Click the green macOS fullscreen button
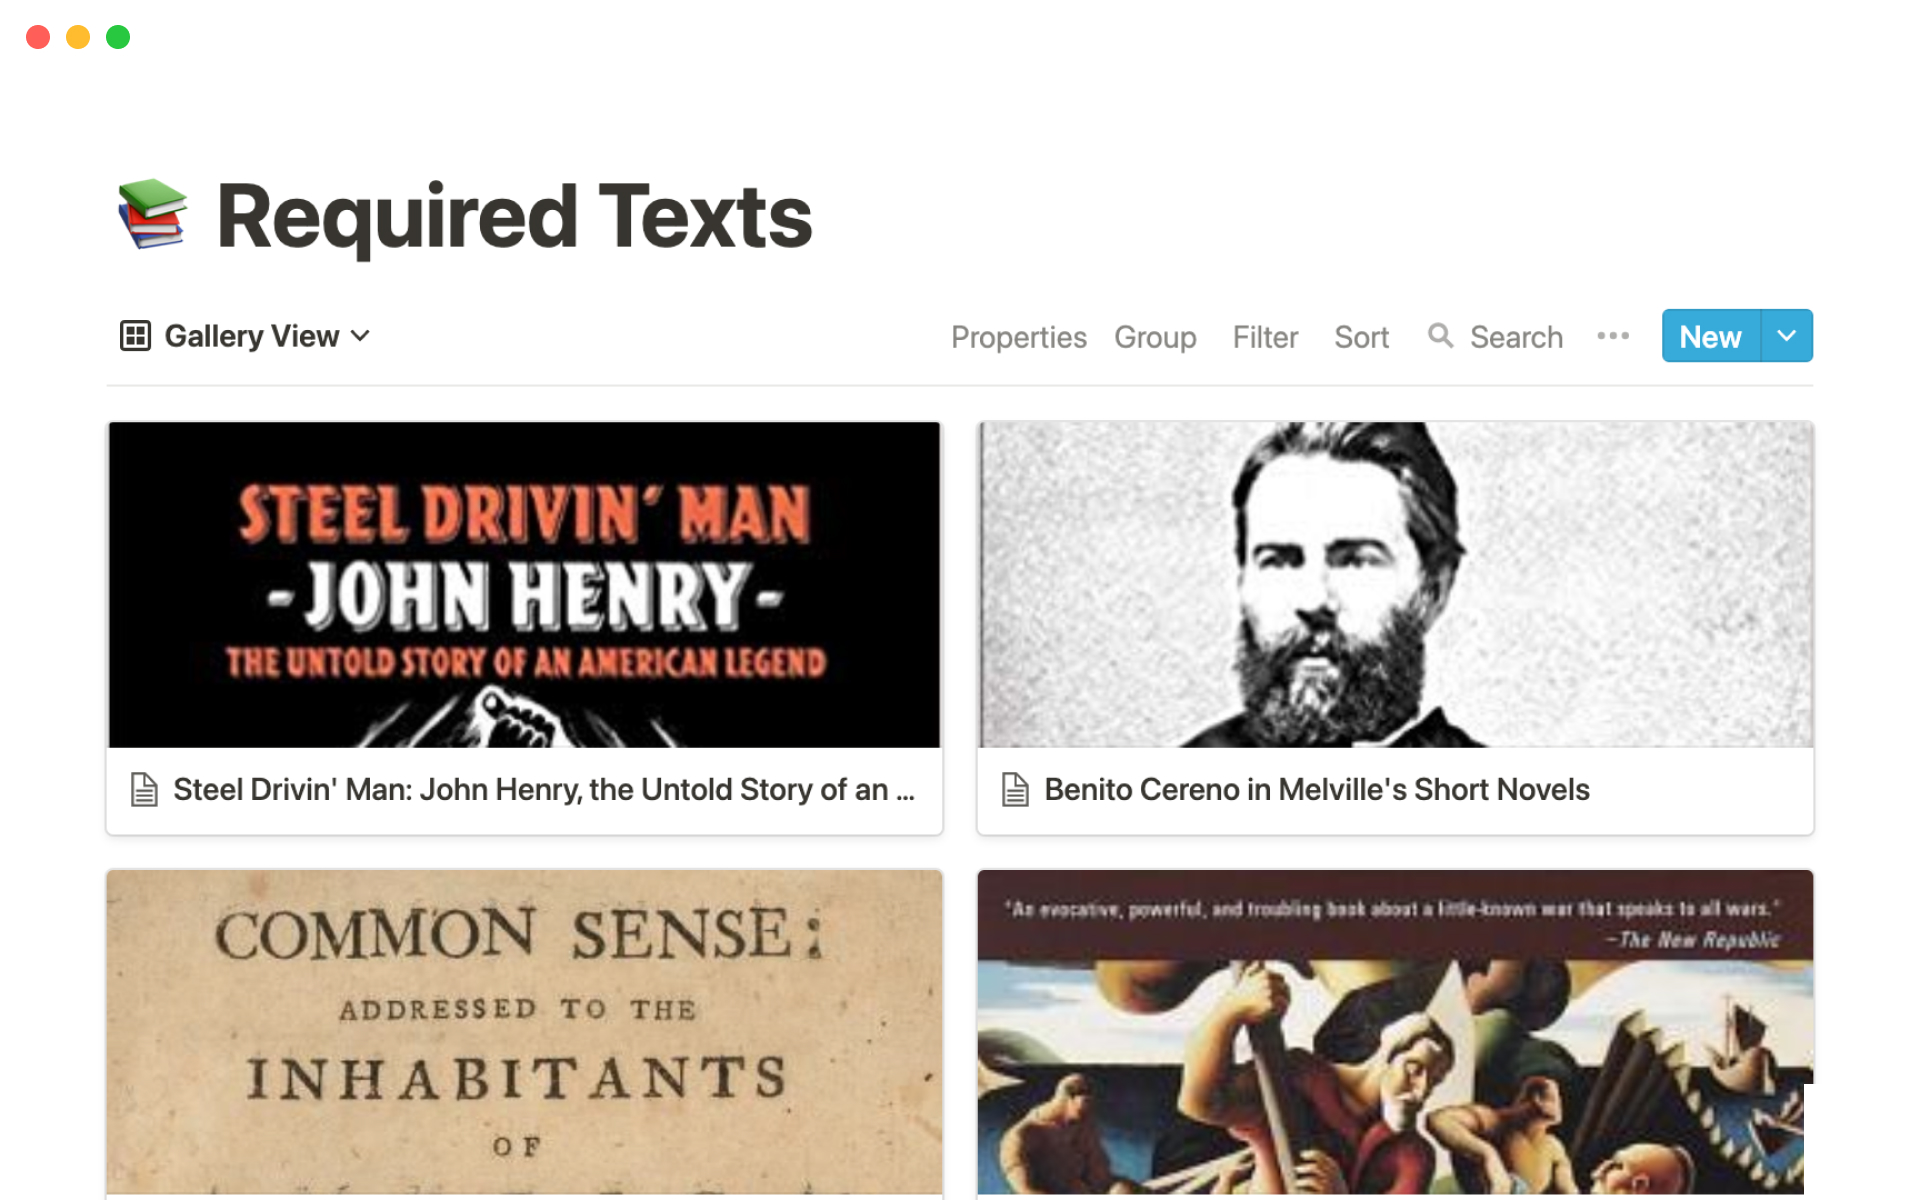Image resolution: width=1920 pixels, height=1200 pixels. [x=118, y=37]
